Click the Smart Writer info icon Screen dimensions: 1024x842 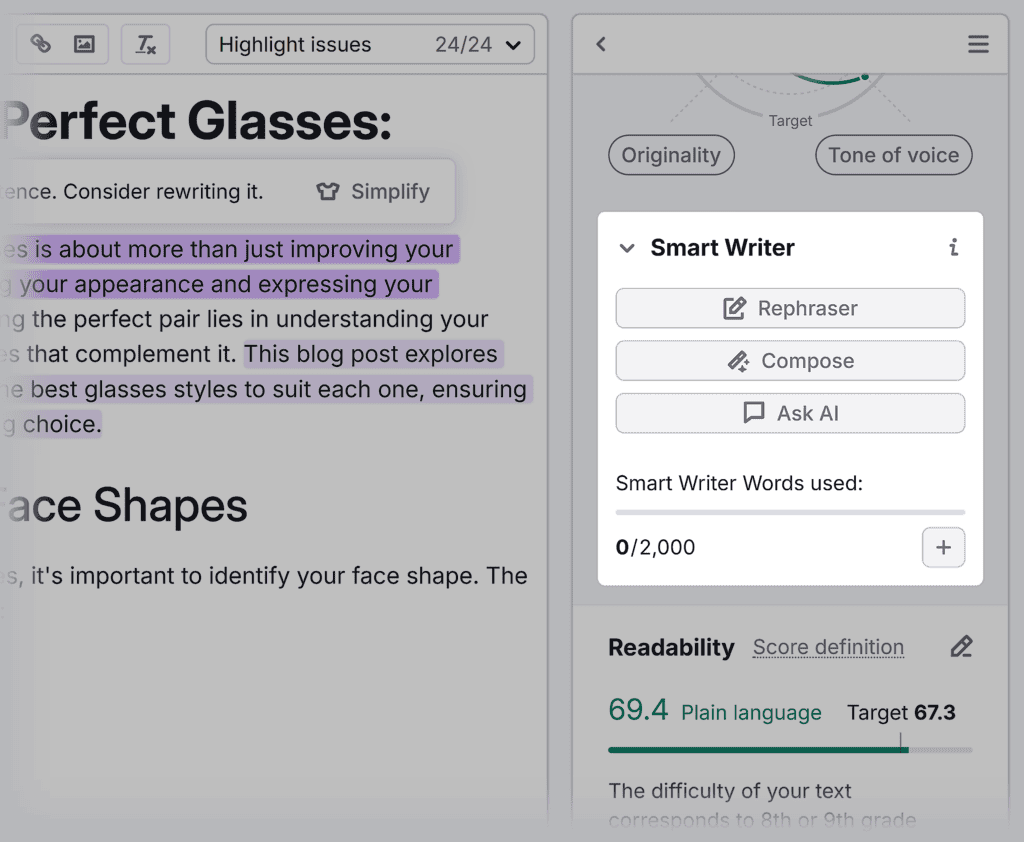[x=954, y=248]
